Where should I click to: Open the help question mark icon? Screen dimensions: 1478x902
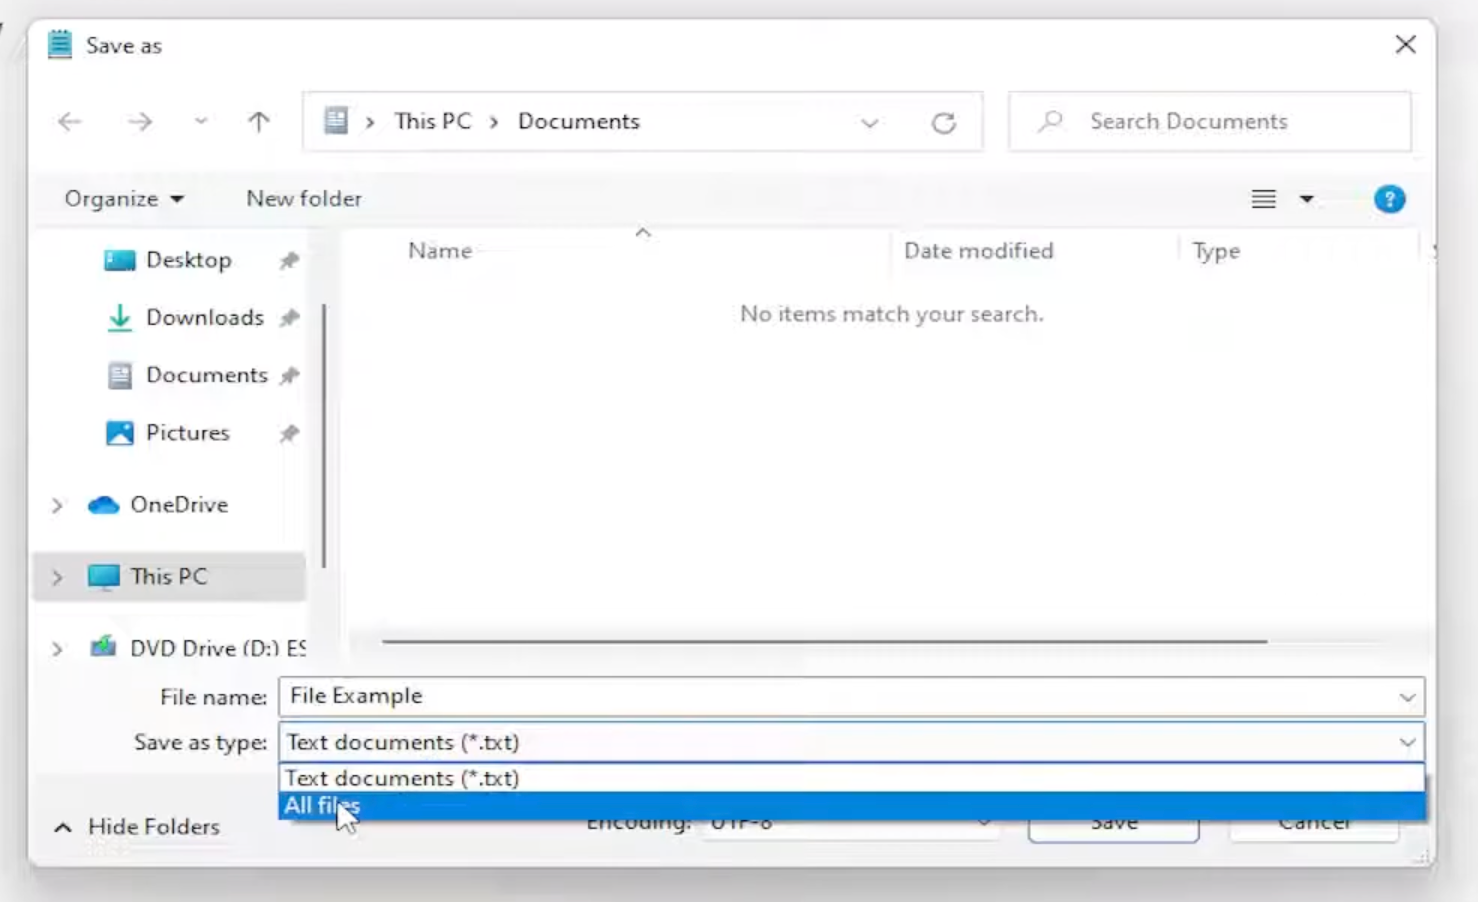[1389, 198]
